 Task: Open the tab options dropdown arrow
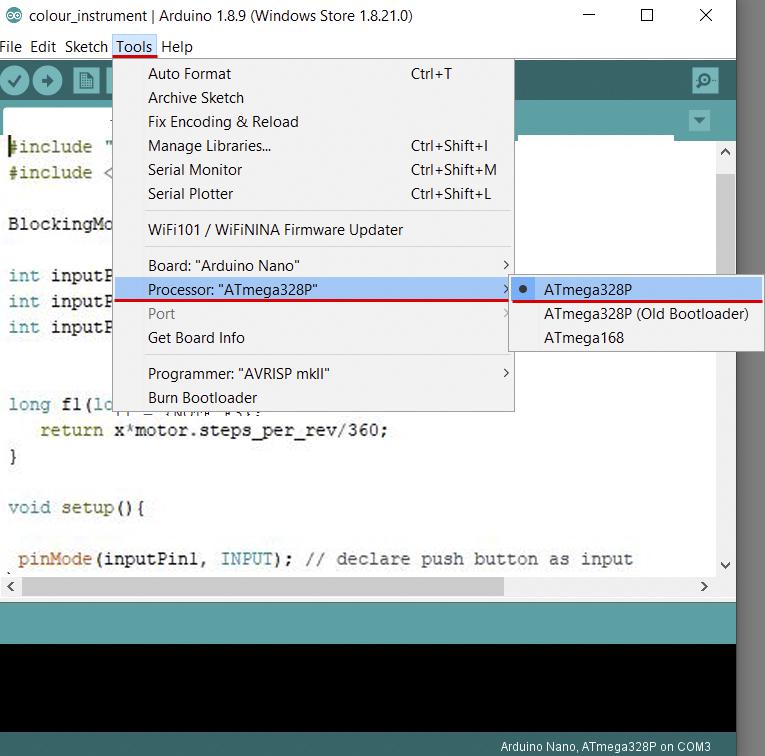[x=699, y=120]
